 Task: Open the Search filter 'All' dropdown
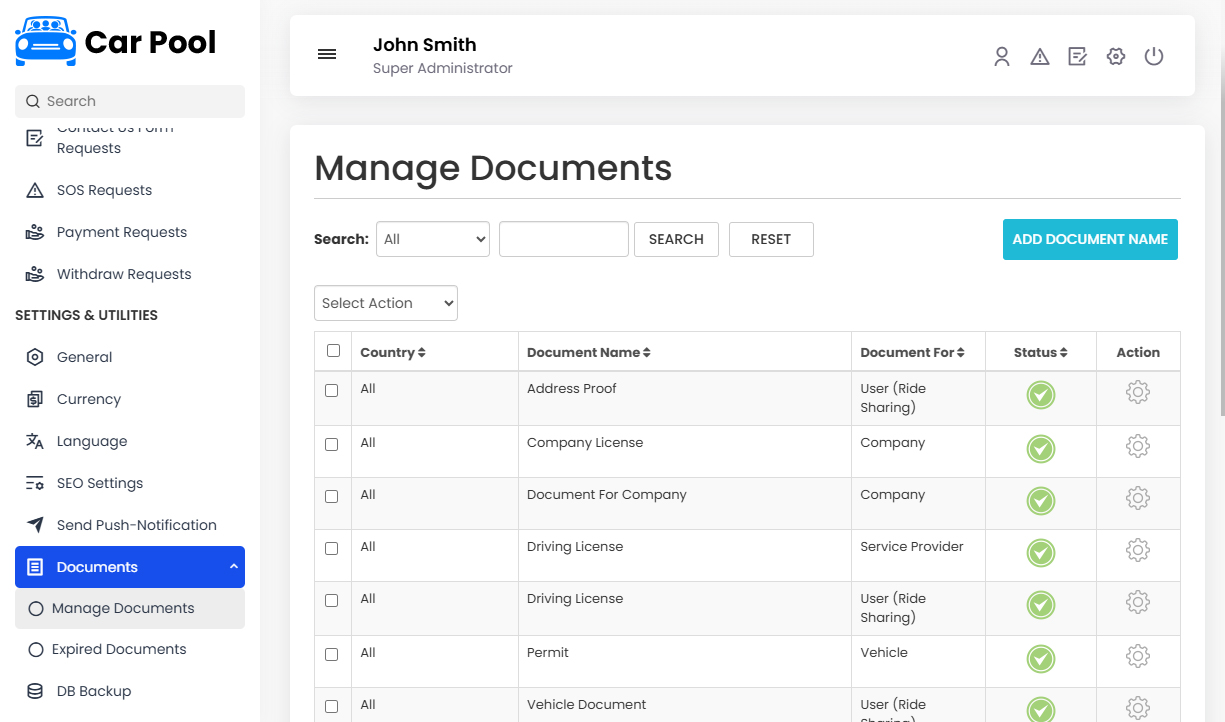pyautogui.click(x=433, y=239)
